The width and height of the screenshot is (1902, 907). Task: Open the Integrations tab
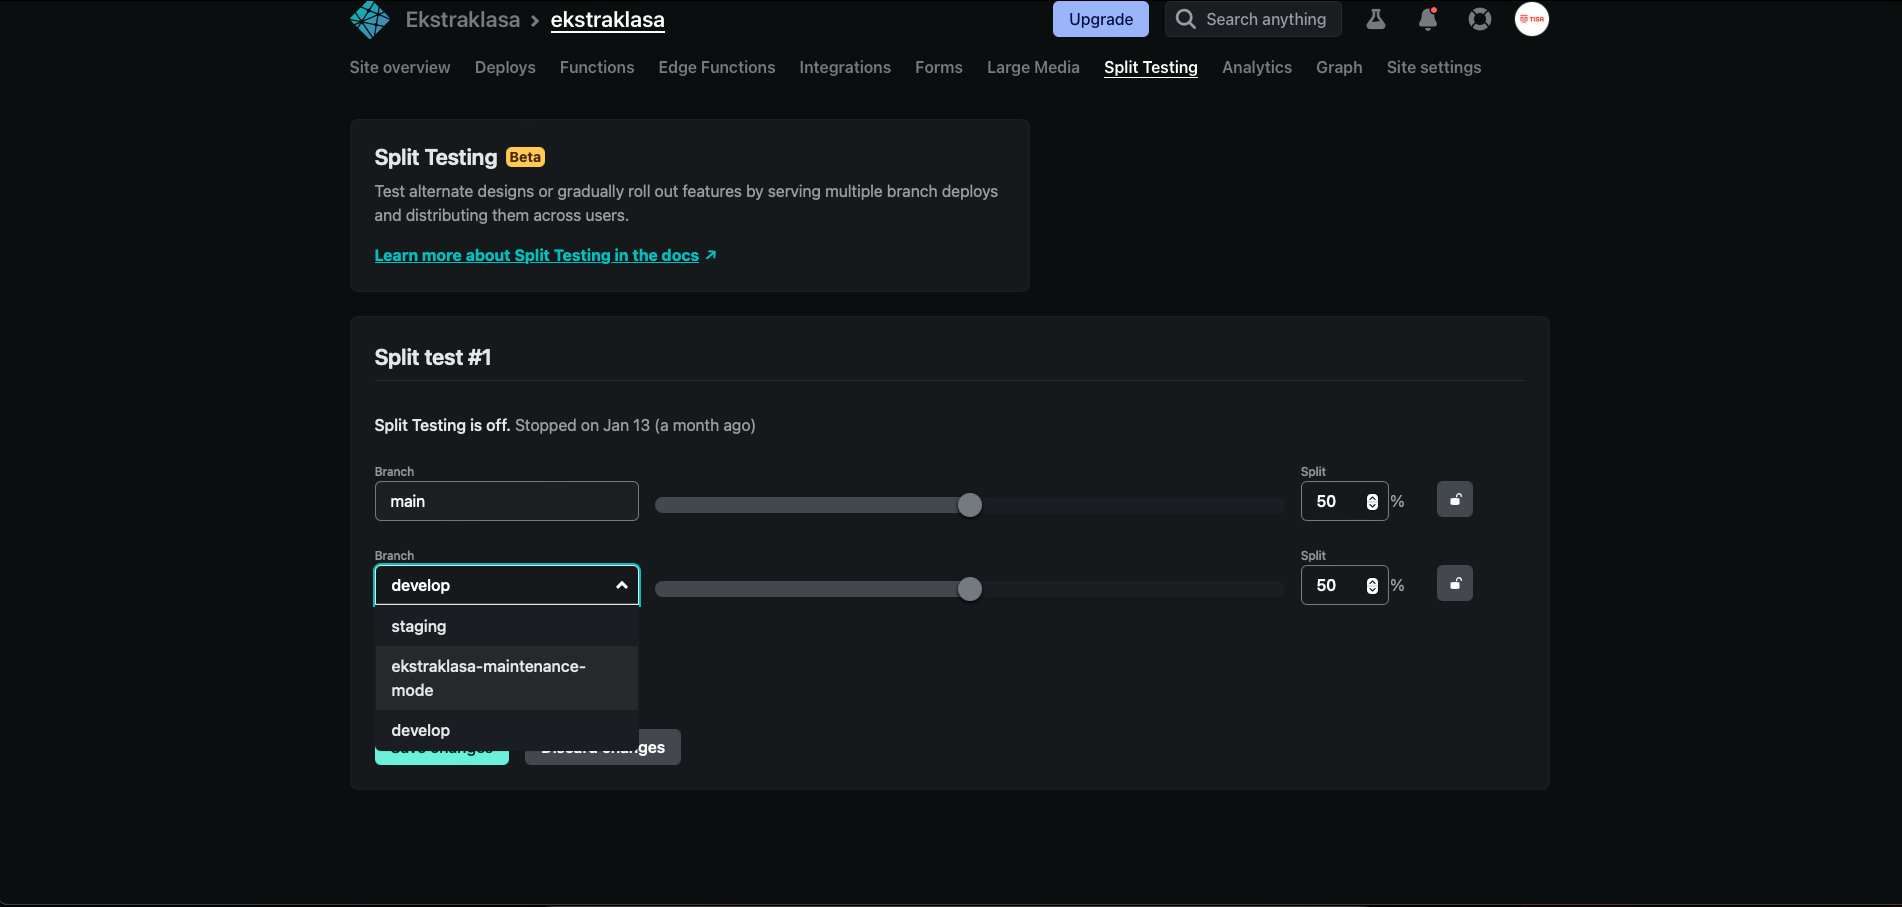[845, 67]
